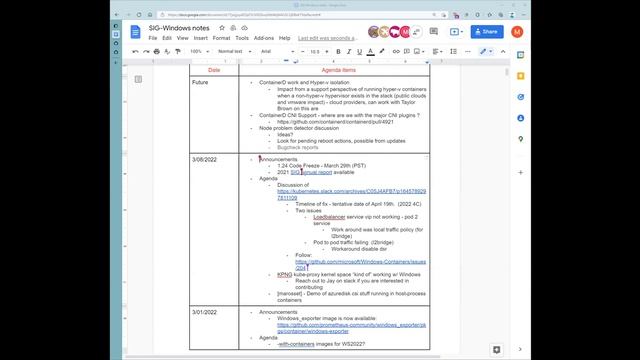Viewport: 640px width, 360px height.
Task: Open the Arial font dropdown
Action: (278, 51)
